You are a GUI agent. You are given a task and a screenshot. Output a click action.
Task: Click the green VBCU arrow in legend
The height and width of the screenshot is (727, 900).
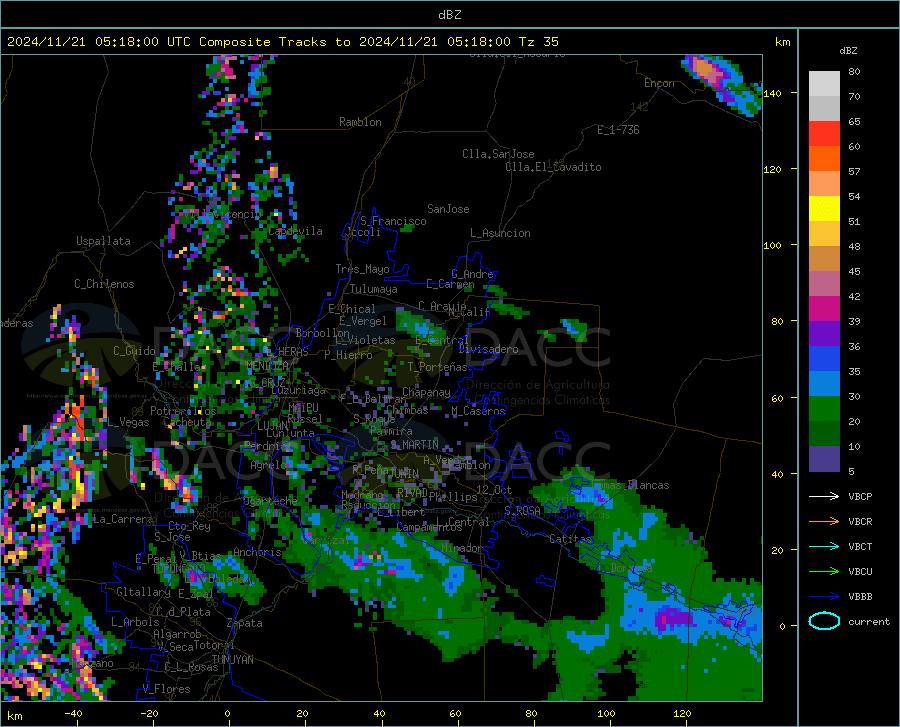click(x=824, y=572)
